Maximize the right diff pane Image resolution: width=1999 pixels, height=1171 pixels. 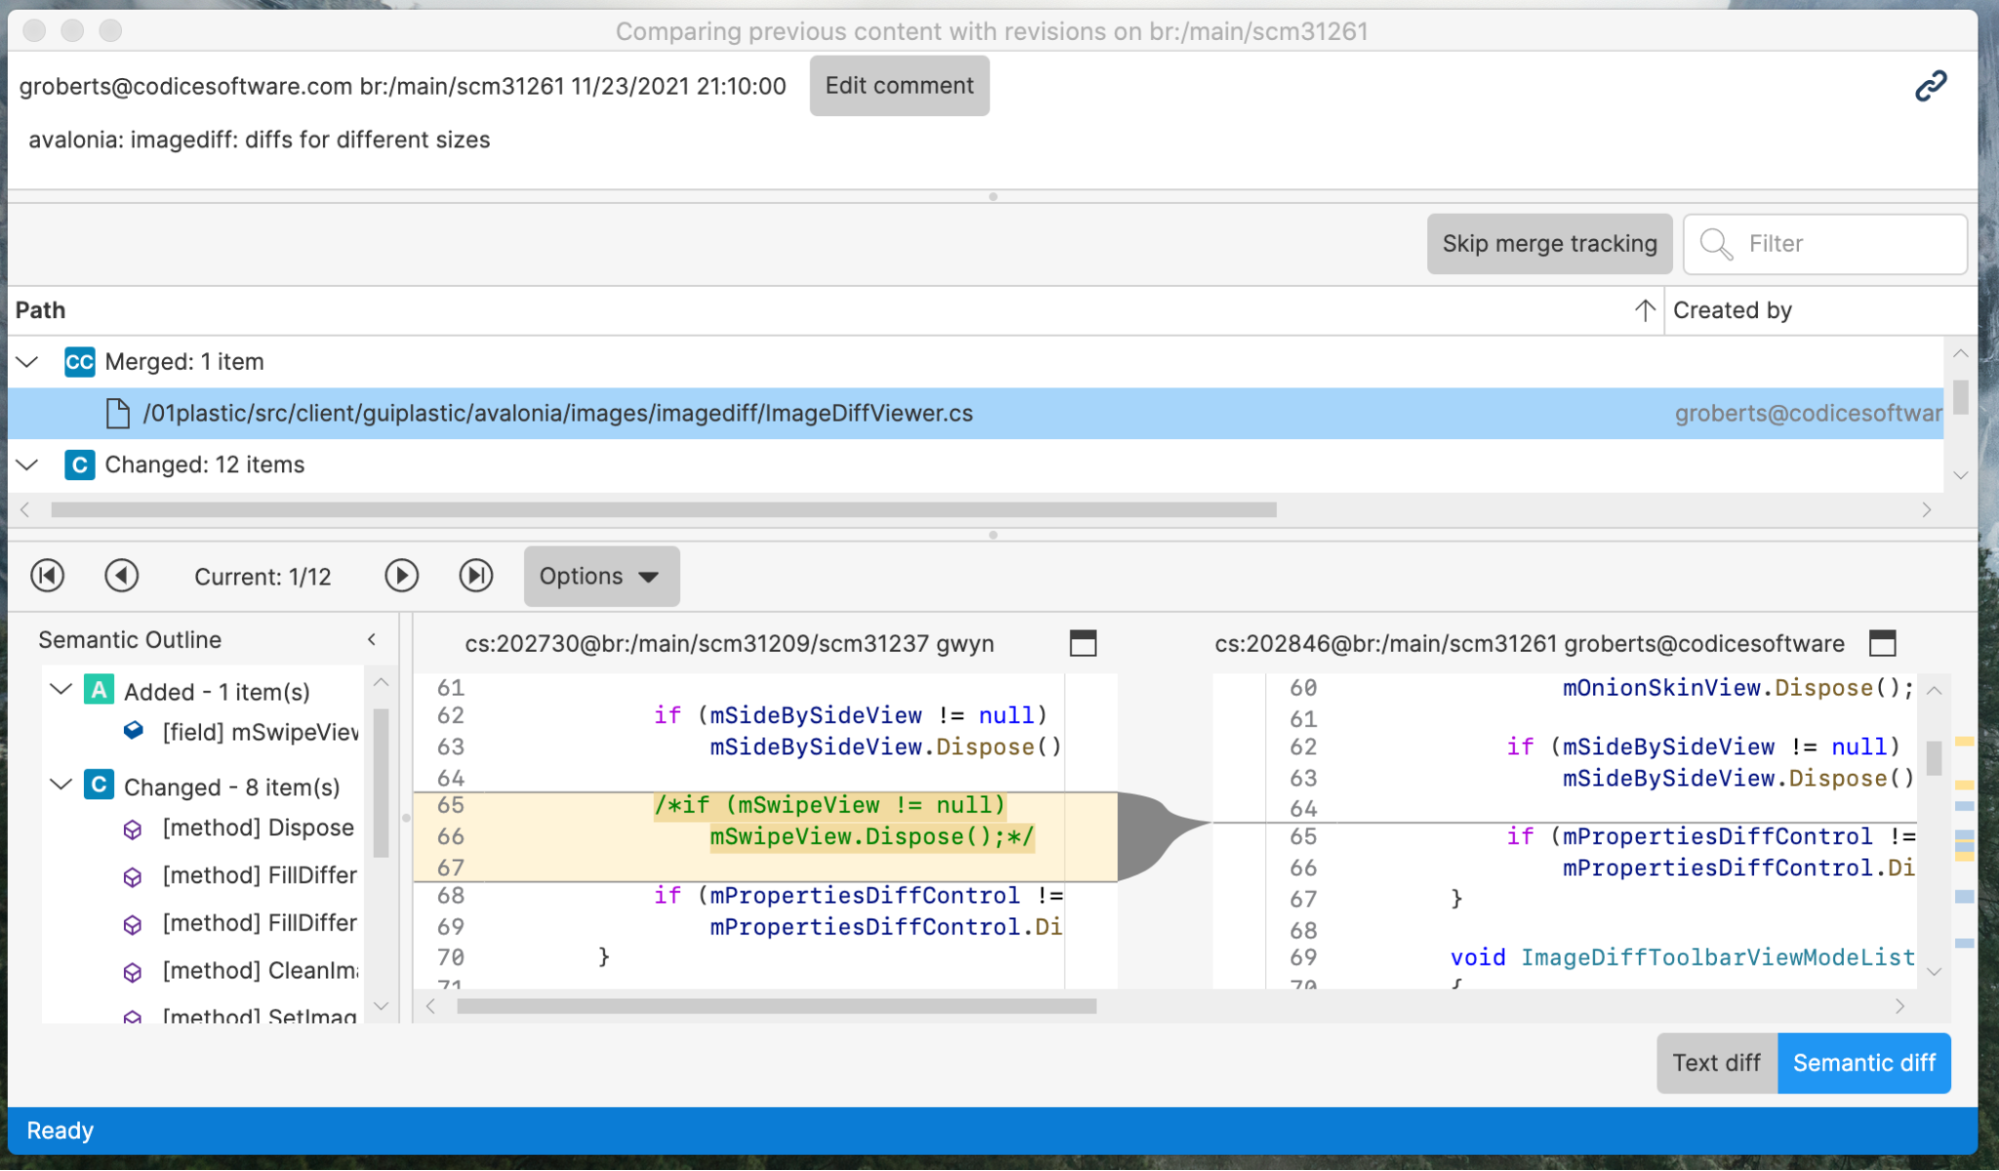(x=1884, y=644)
